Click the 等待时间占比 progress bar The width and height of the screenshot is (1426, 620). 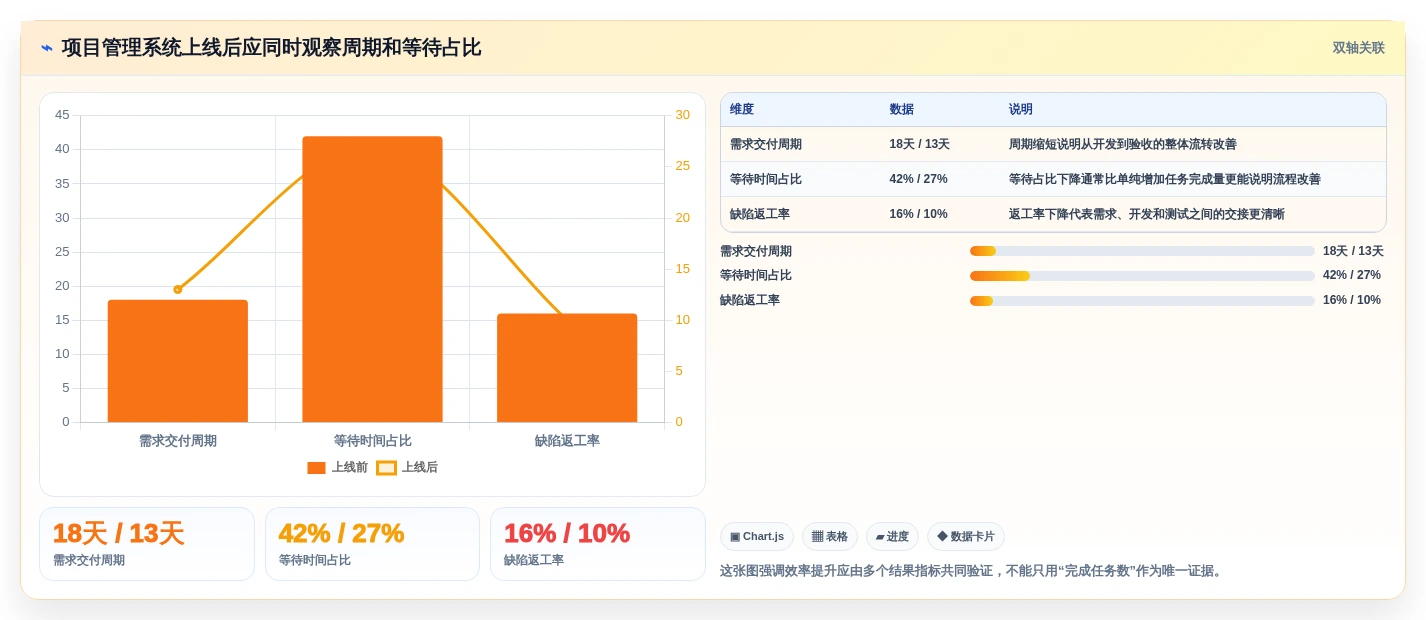pyautogui.click(x=1142, y=276)
